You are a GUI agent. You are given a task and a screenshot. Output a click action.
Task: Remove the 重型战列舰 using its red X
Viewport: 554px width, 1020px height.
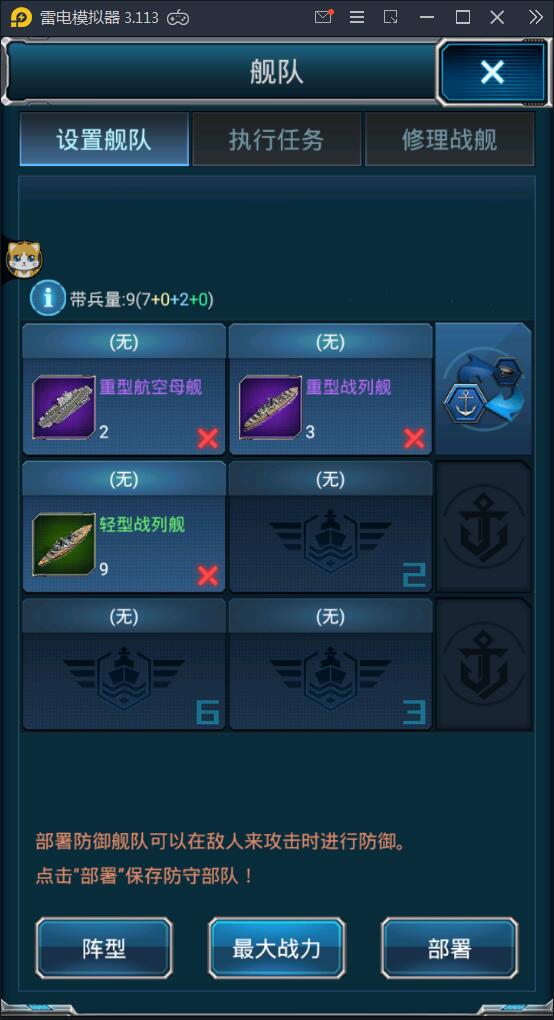pyautogui.click(x=414, y=439)
